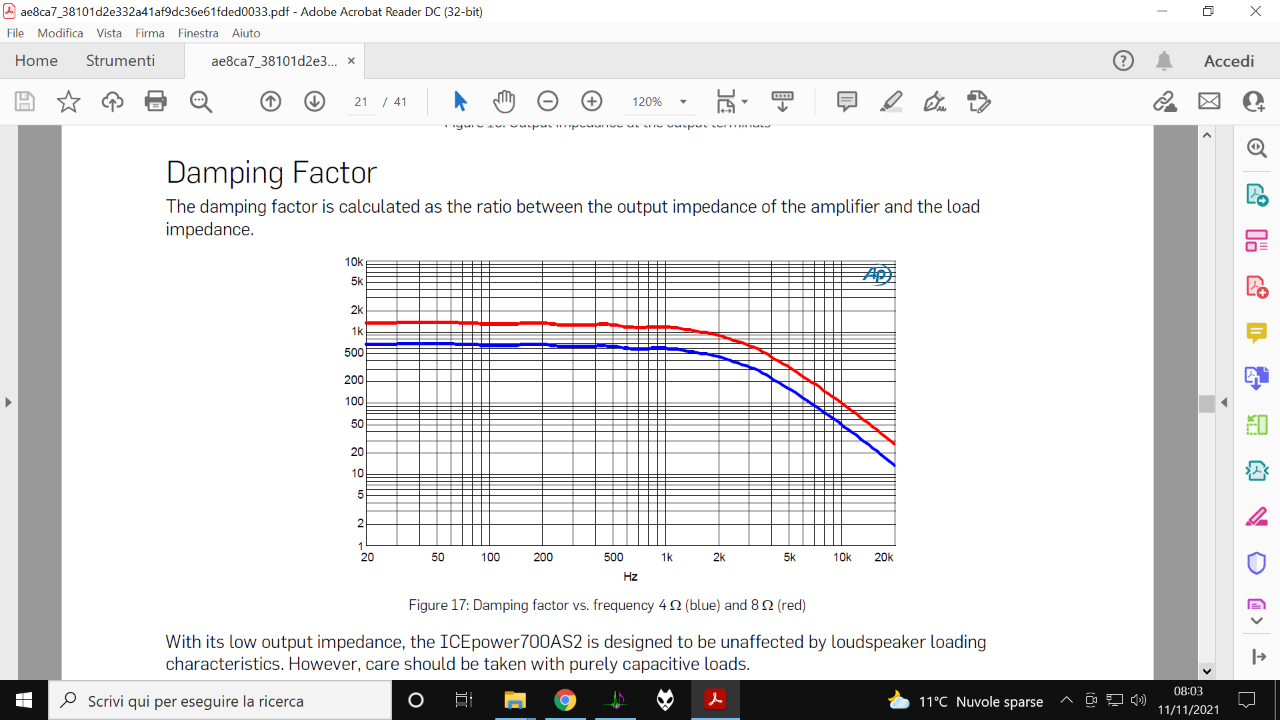The height and width of the screenshot is (720, 1280).
Task: Add a sticky note comment
Action: click(847, 101)
